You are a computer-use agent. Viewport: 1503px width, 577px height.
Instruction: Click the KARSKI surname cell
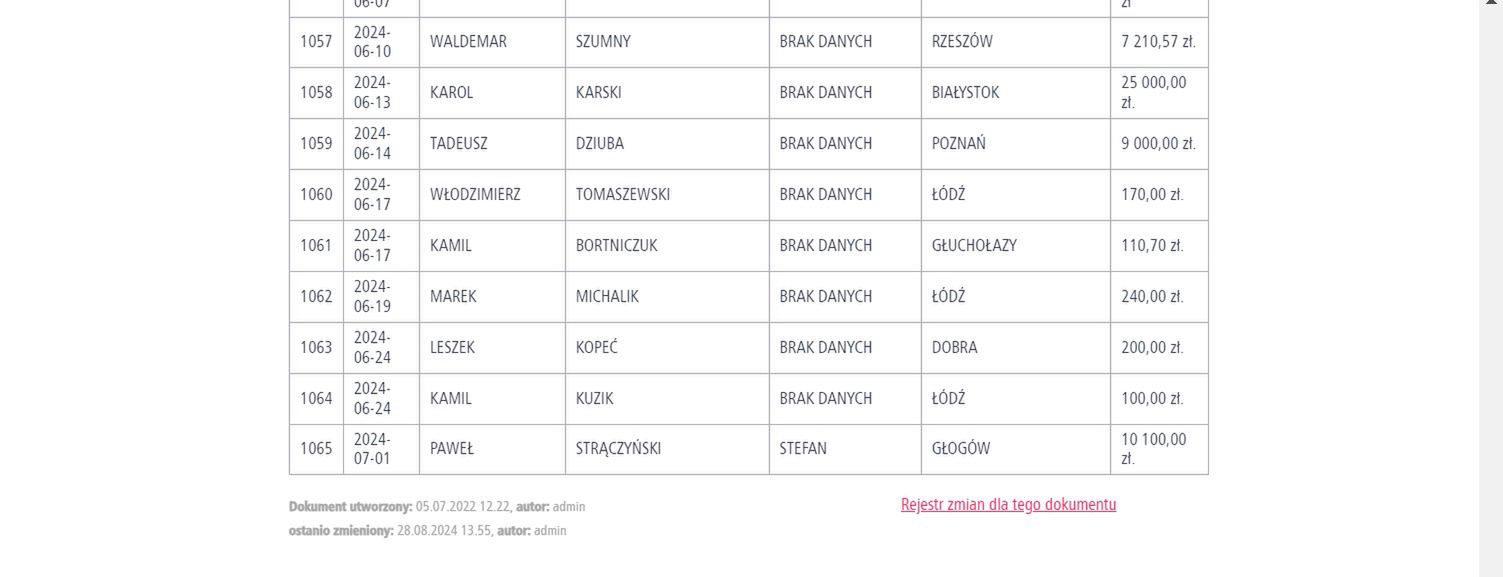[x=598, y=93]
